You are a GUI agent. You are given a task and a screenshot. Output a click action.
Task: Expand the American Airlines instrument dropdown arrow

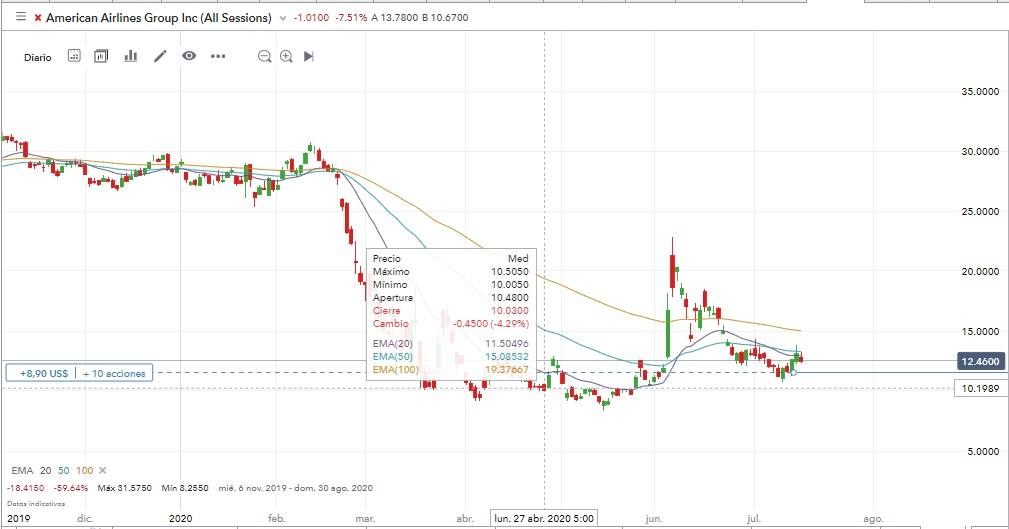pyautogui.click(x=282, y=19)
